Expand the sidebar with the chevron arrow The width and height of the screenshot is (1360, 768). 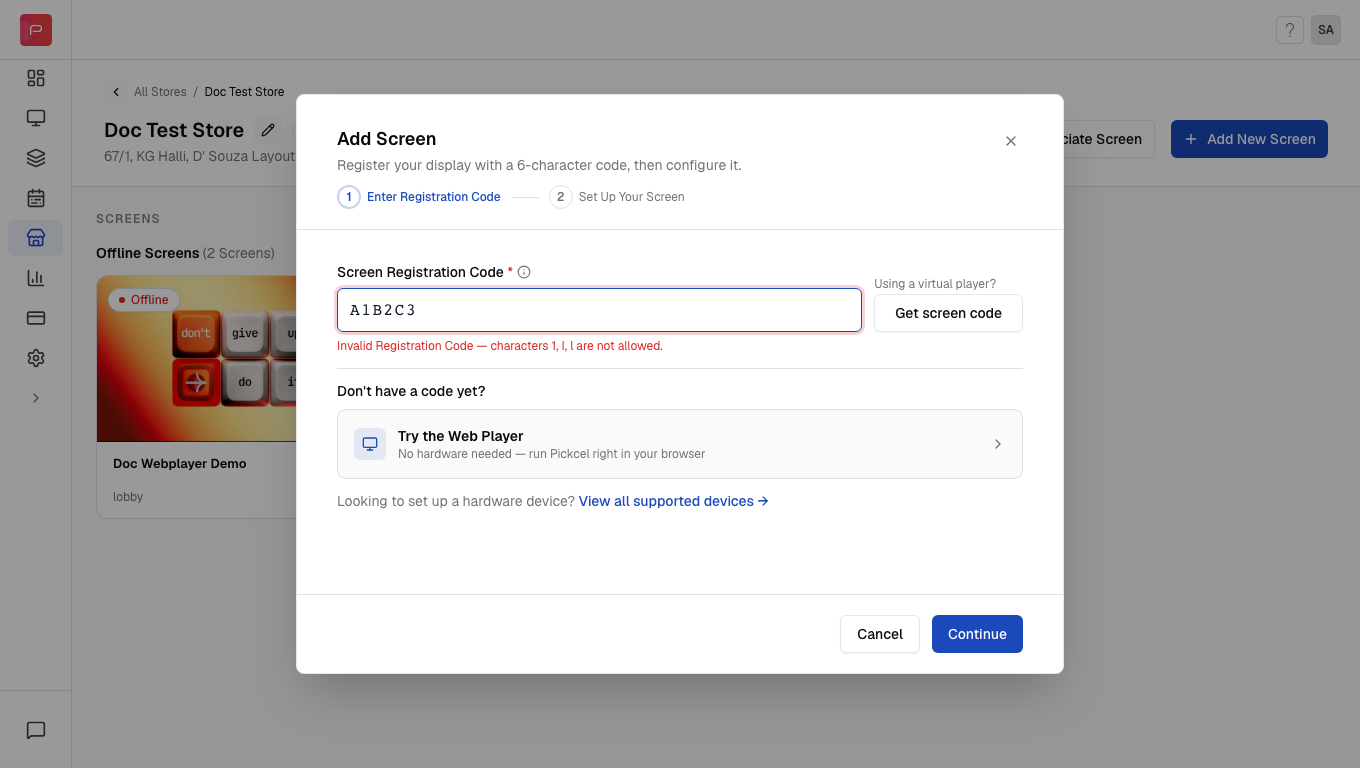click(36, 398)
